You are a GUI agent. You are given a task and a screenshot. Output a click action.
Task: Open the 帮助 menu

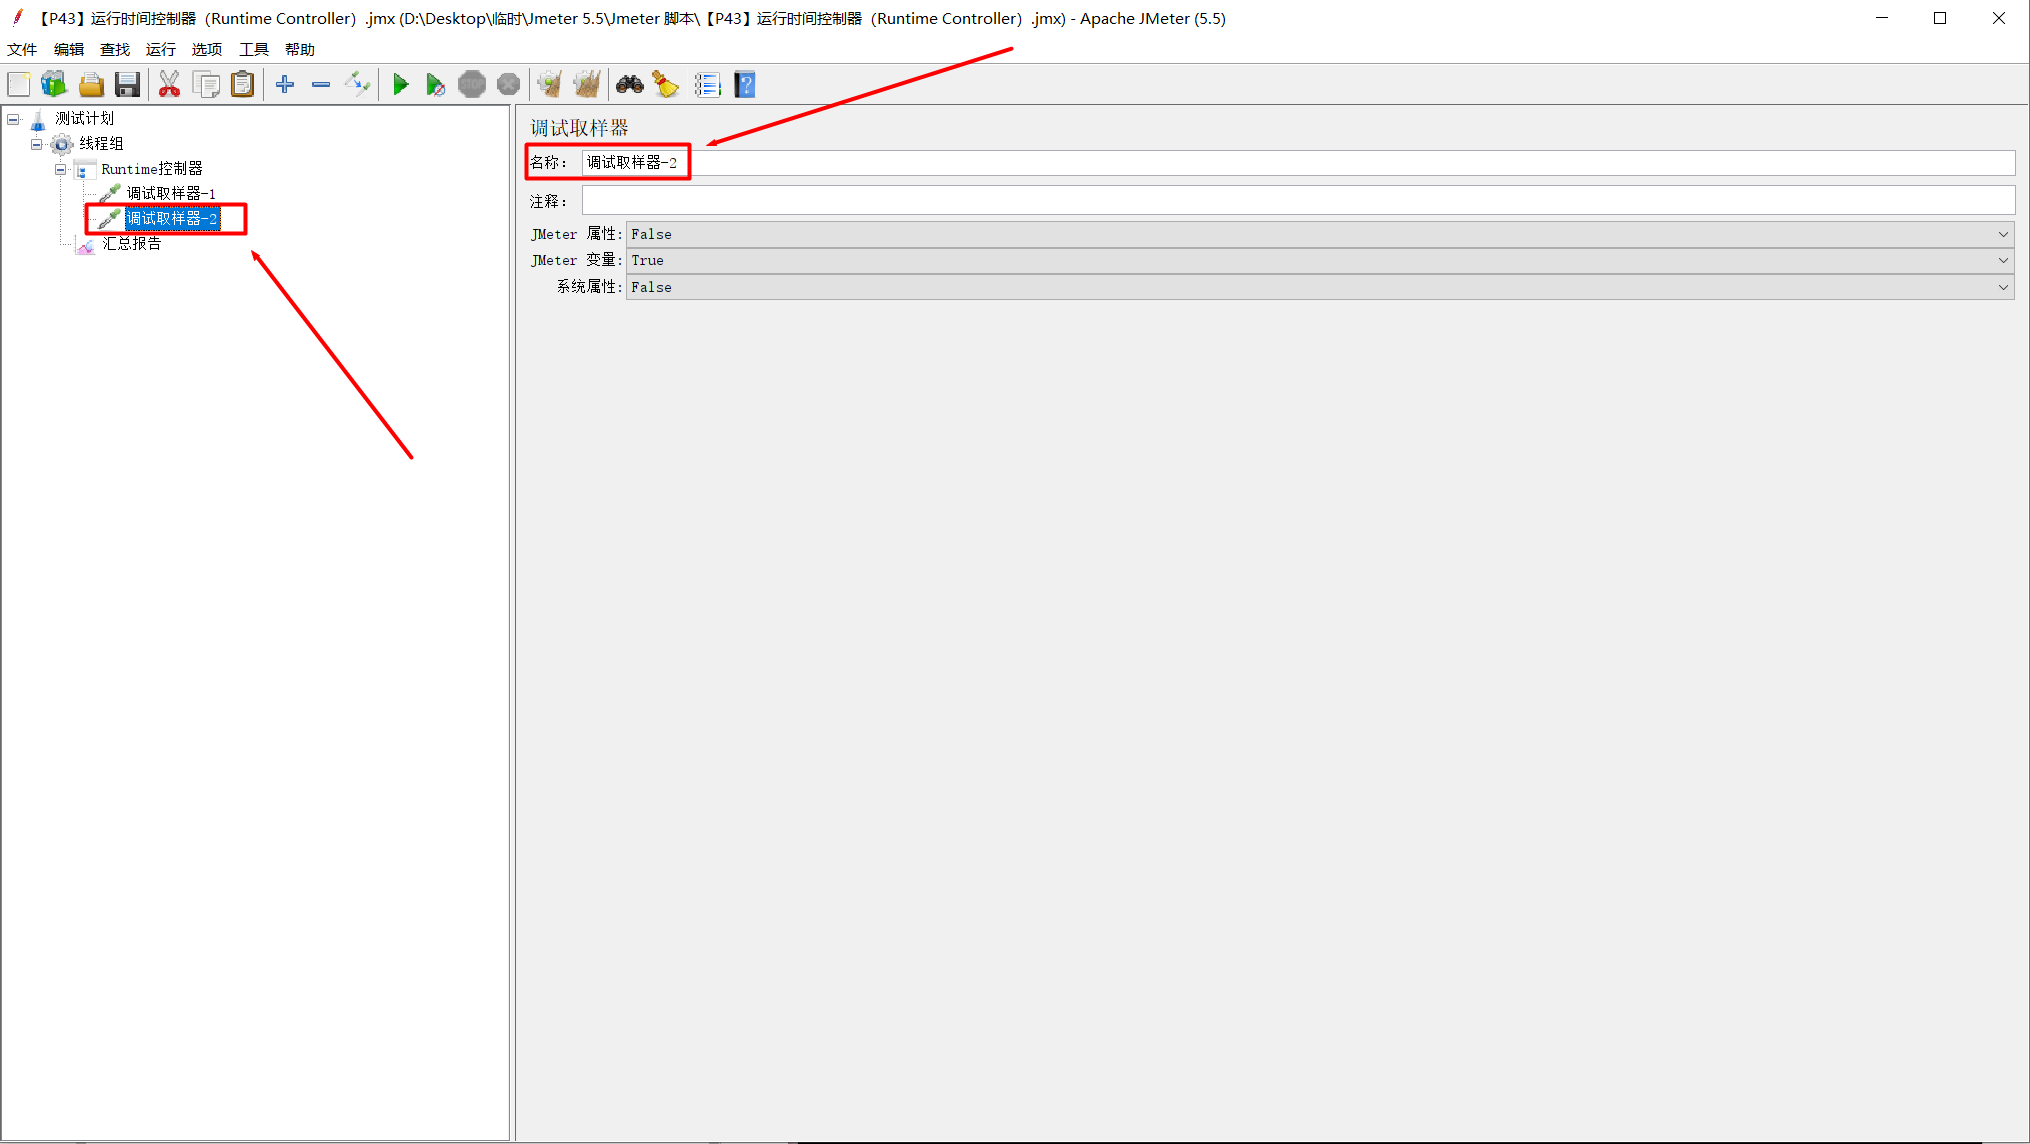(300, 49)
